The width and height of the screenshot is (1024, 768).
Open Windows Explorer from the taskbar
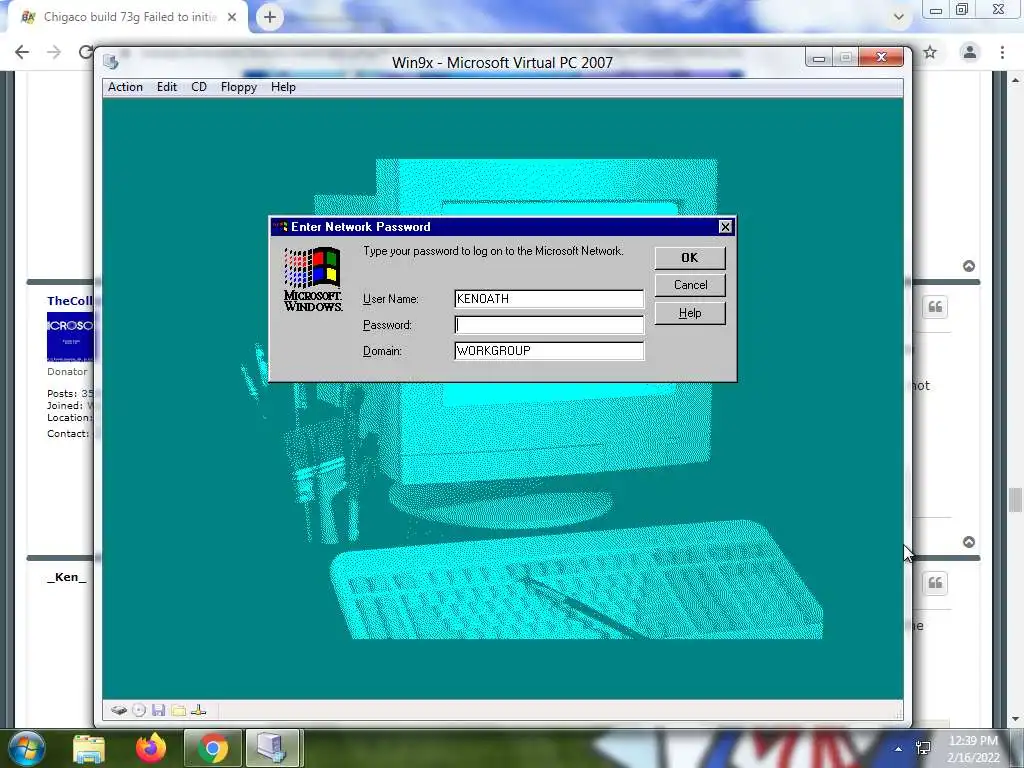point(89,748)
